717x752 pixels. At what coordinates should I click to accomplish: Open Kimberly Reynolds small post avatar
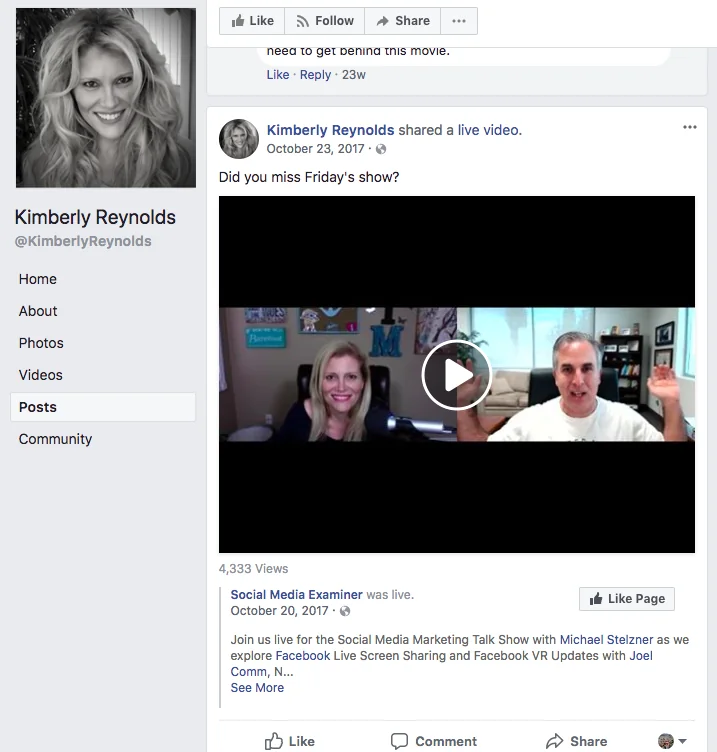coord(239,139)
